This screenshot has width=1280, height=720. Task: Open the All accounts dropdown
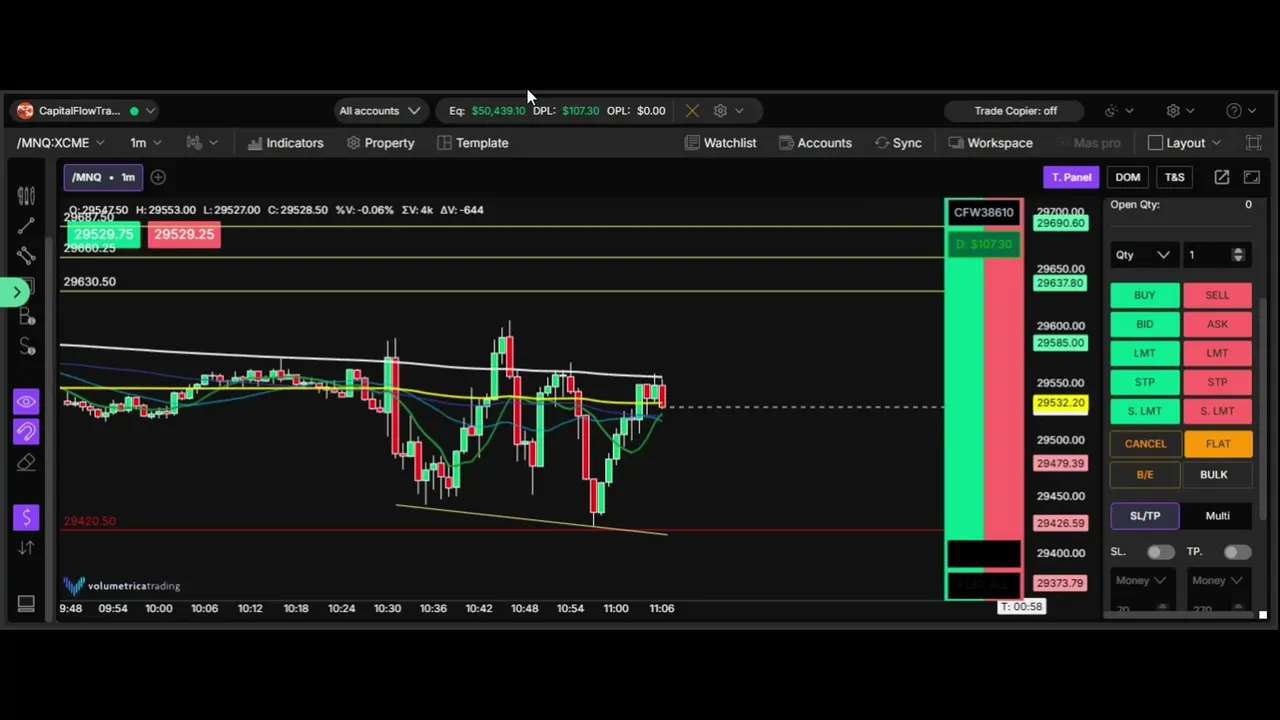tap(379, 111)
